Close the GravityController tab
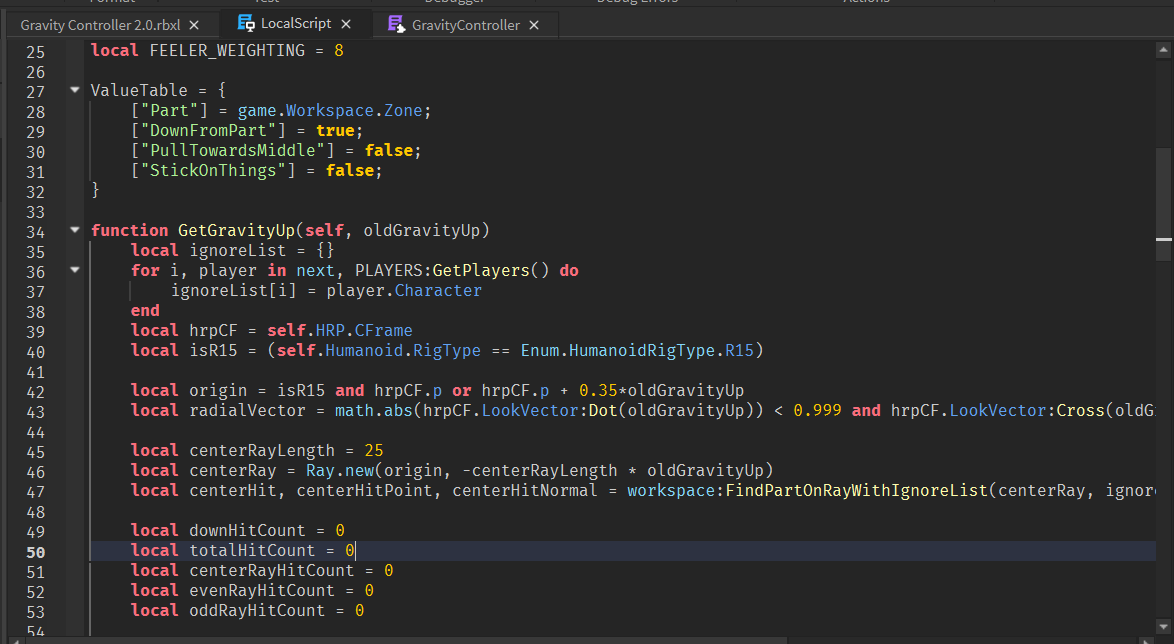The width and height of the screenshot is (1174, 644). point(534,25)
